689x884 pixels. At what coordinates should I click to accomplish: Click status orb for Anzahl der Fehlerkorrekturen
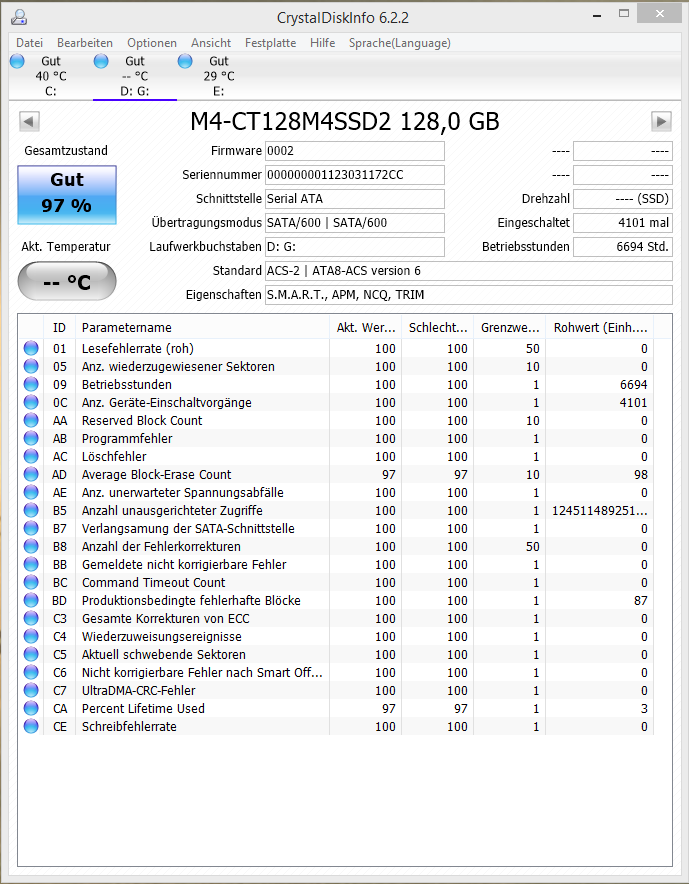[31, 547]
